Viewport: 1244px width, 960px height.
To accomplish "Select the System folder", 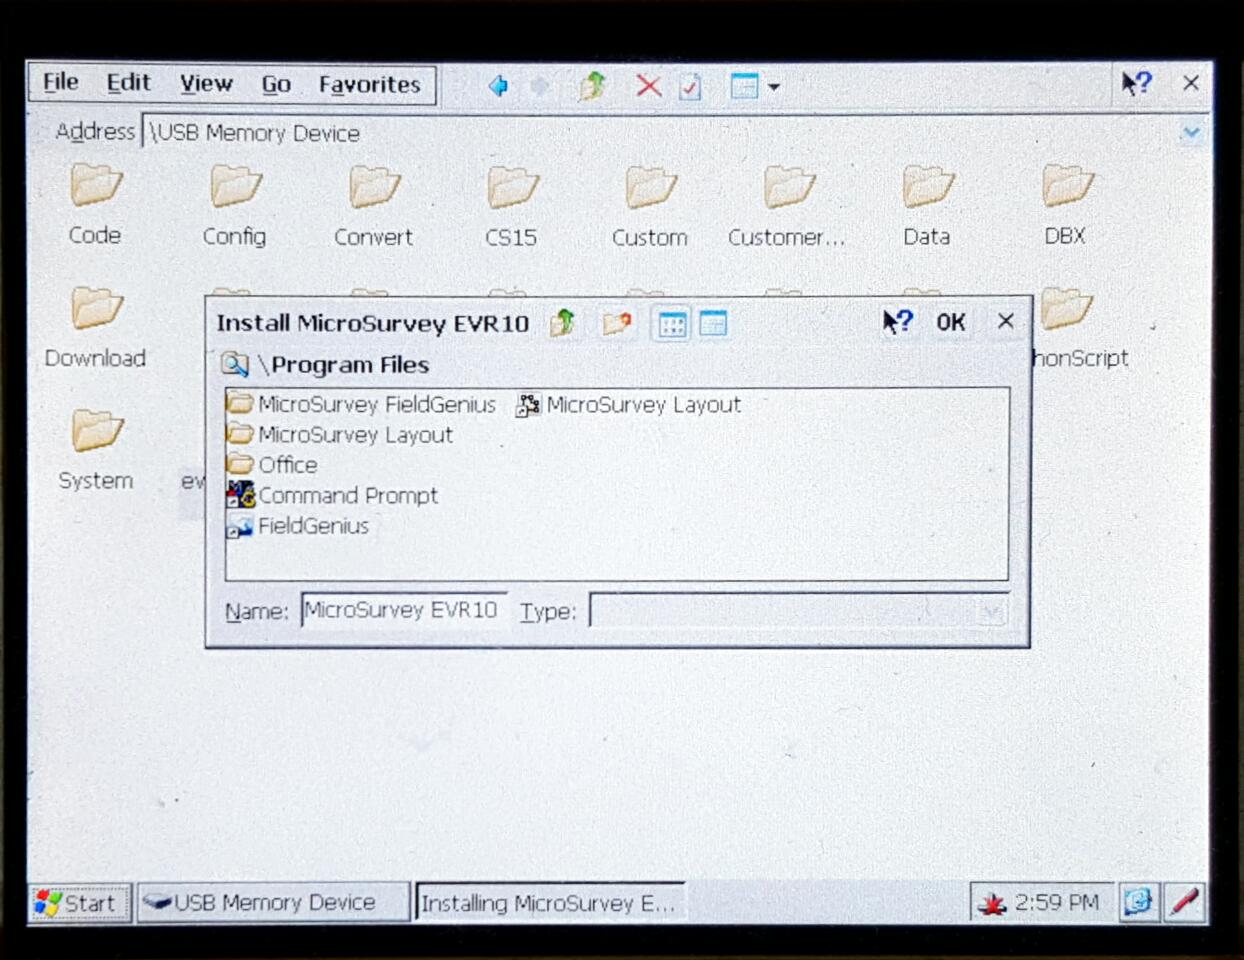I will coord(96,450).
